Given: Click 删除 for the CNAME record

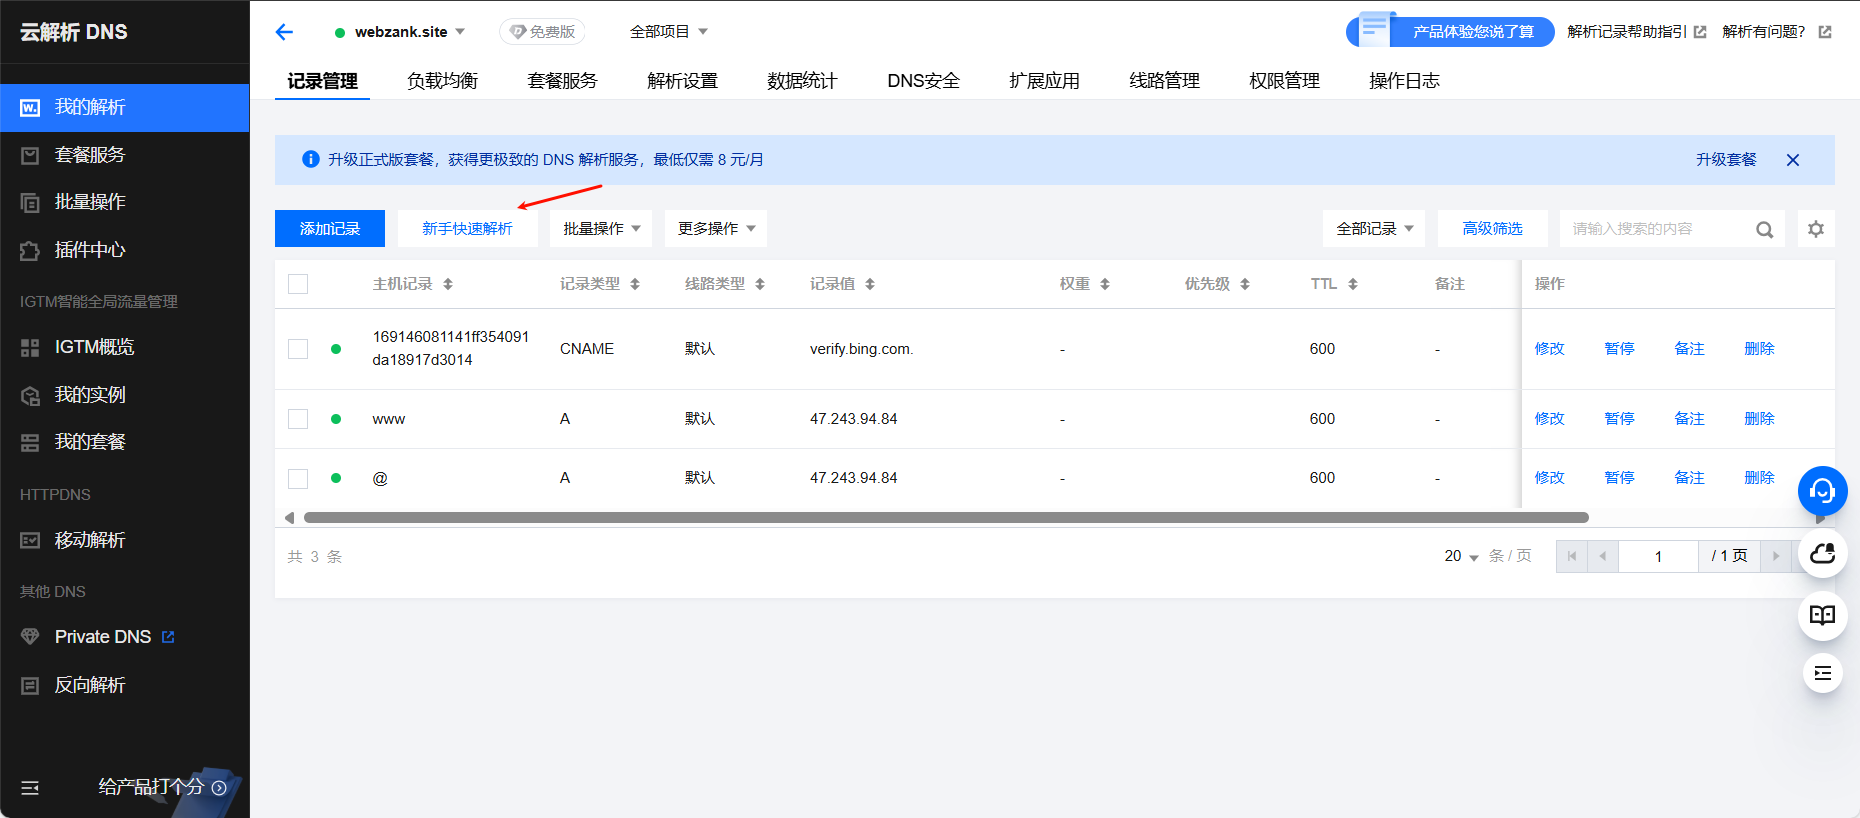Looking at the screenshot, I should (1759, 349).
